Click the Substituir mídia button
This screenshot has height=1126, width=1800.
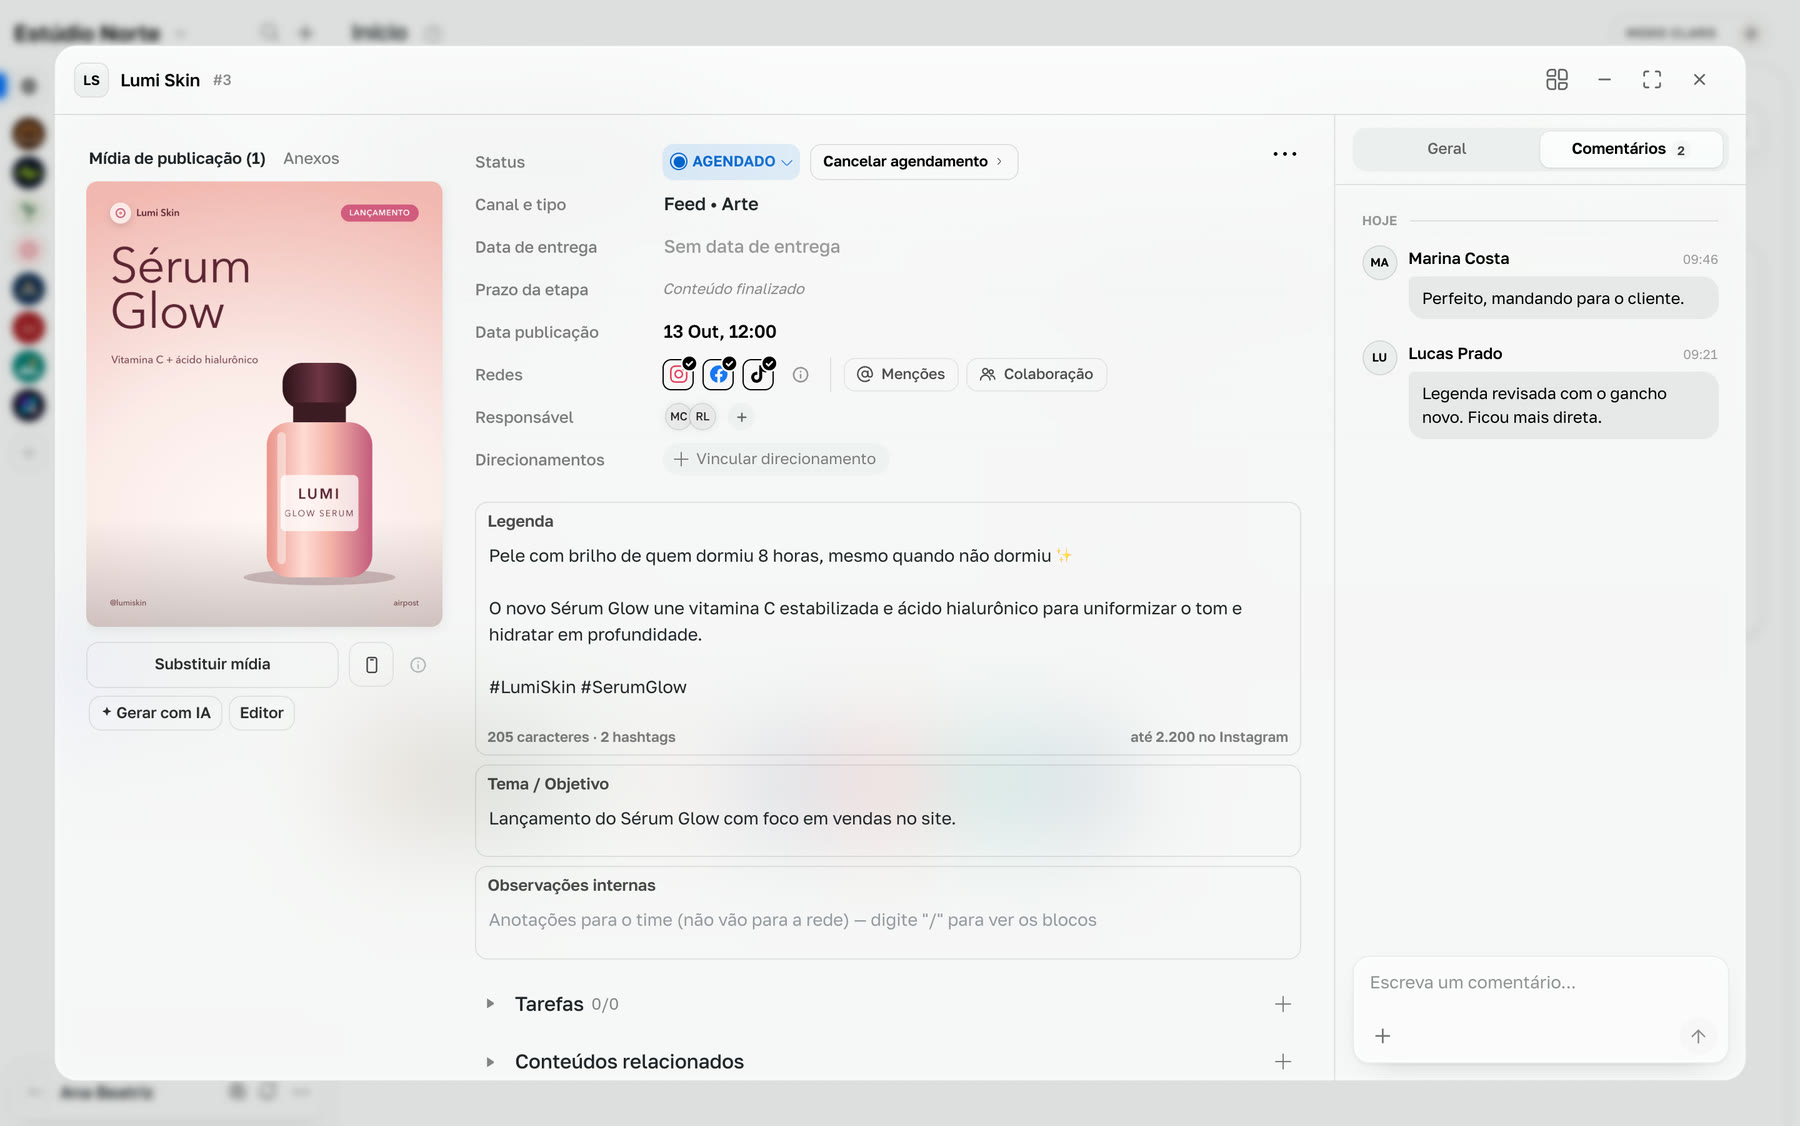click(213, 665)
